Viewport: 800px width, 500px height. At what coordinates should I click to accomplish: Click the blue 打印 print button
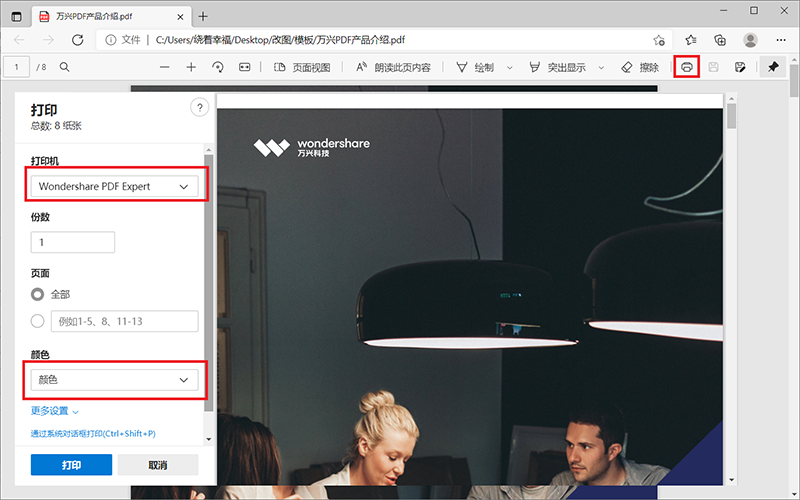[71, 465]
